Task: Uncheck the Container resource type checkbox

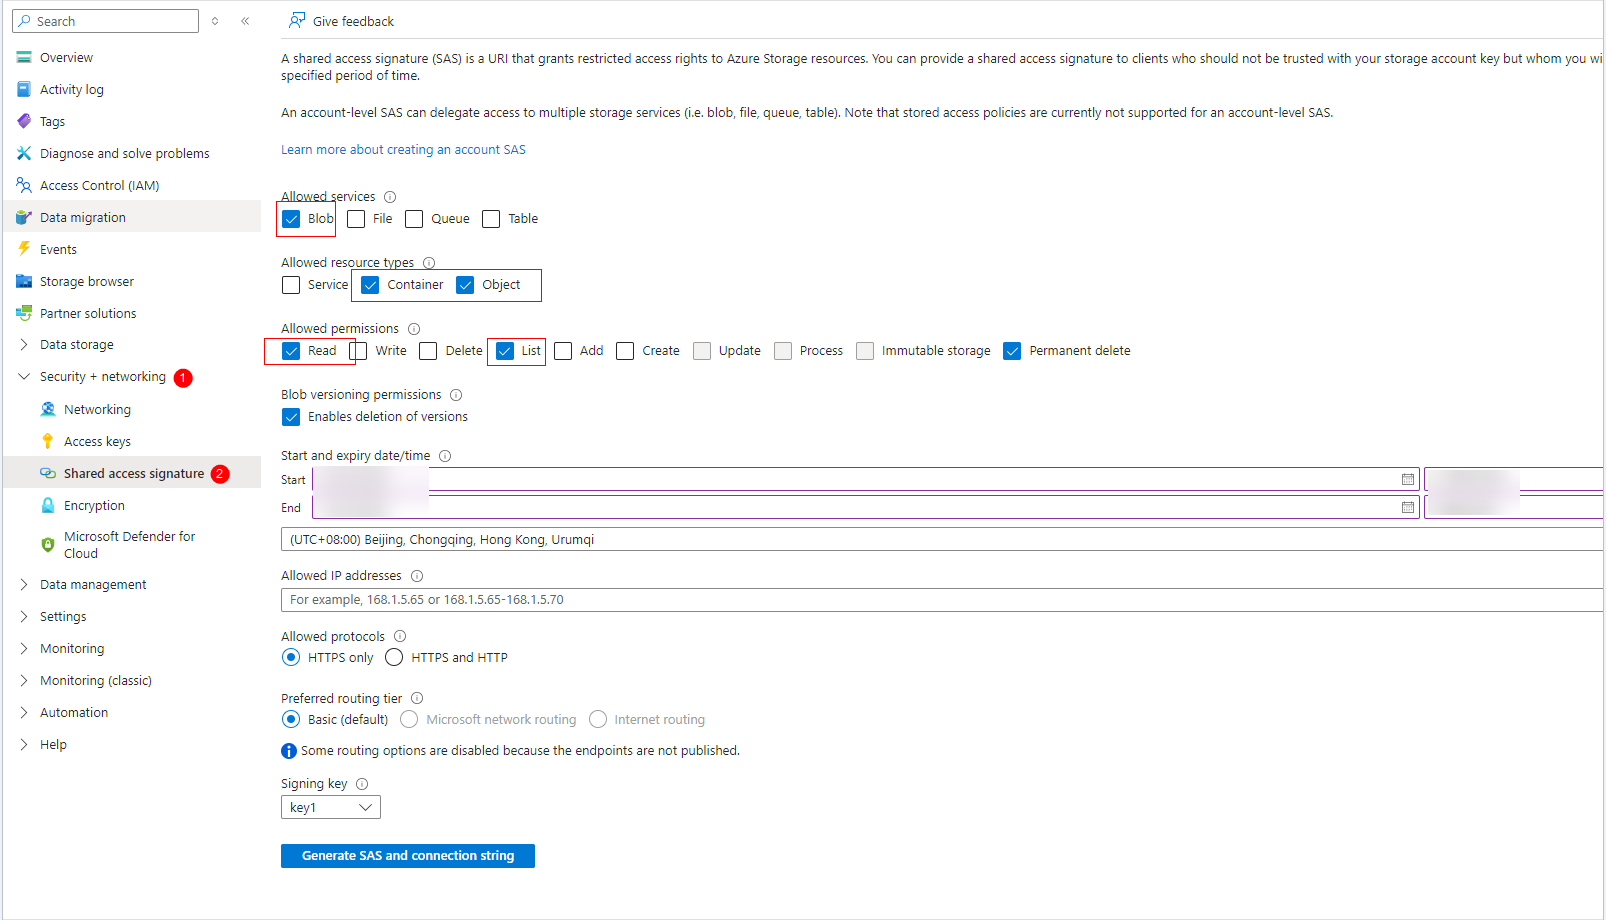Action: point(370,285)
